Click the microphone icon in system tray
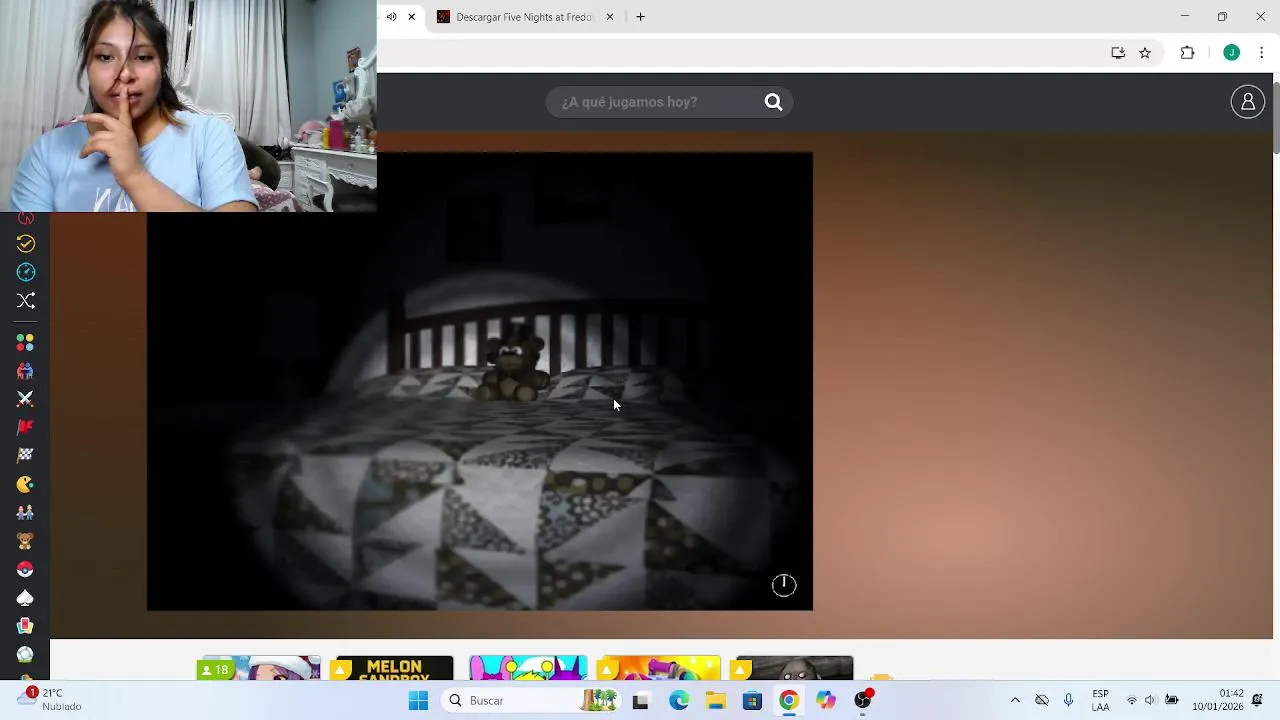The image size is (1280, 720). point(1069,701)
